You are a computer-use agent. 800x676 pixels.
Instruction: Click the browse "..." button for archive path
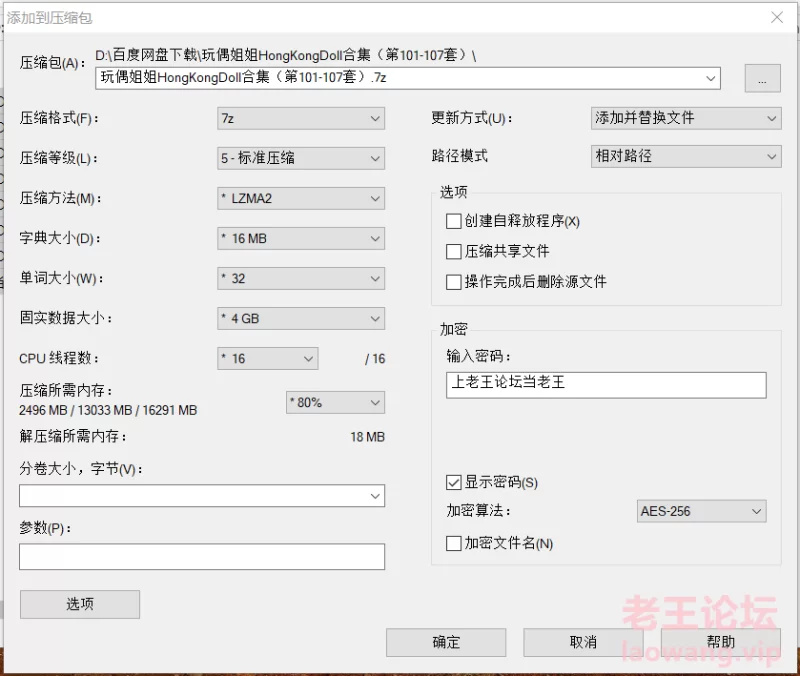click(761, 79)
